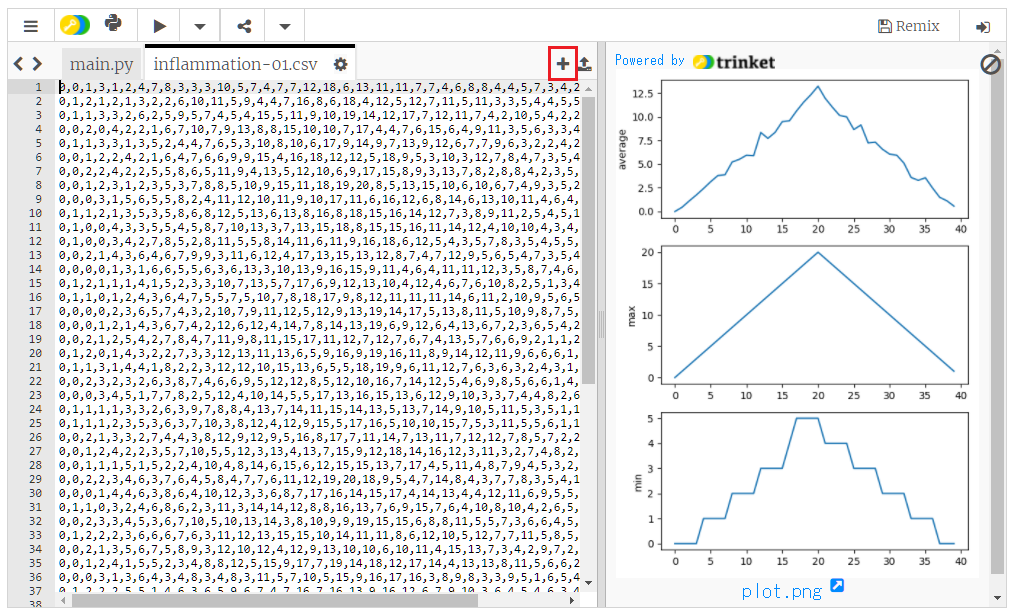Click the share icon
This screenshot has height=615, width=1015.
244,27
